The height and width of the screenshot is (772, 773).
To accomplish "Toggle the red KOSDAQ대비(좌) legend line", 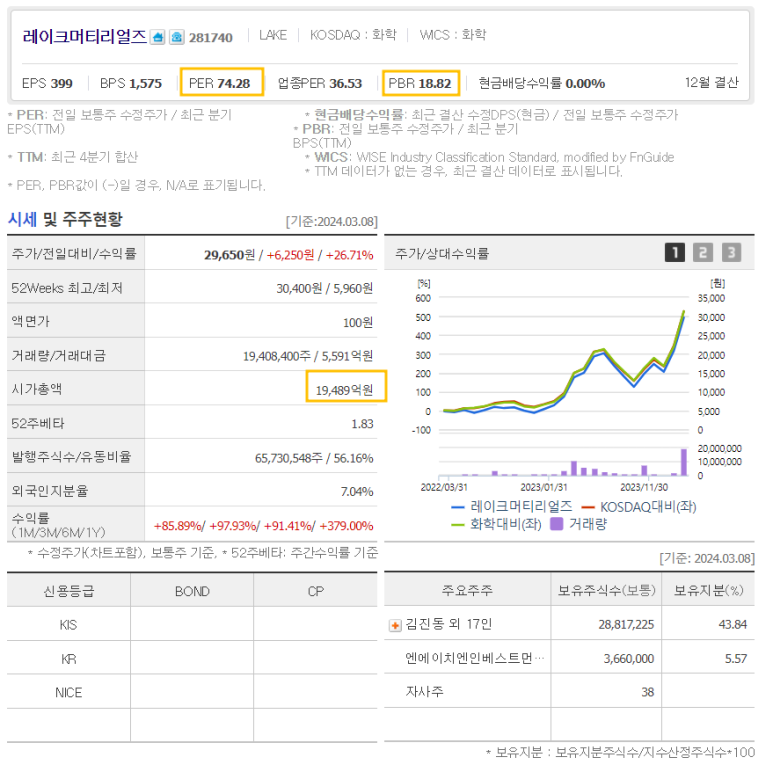I will click(639, 507).
